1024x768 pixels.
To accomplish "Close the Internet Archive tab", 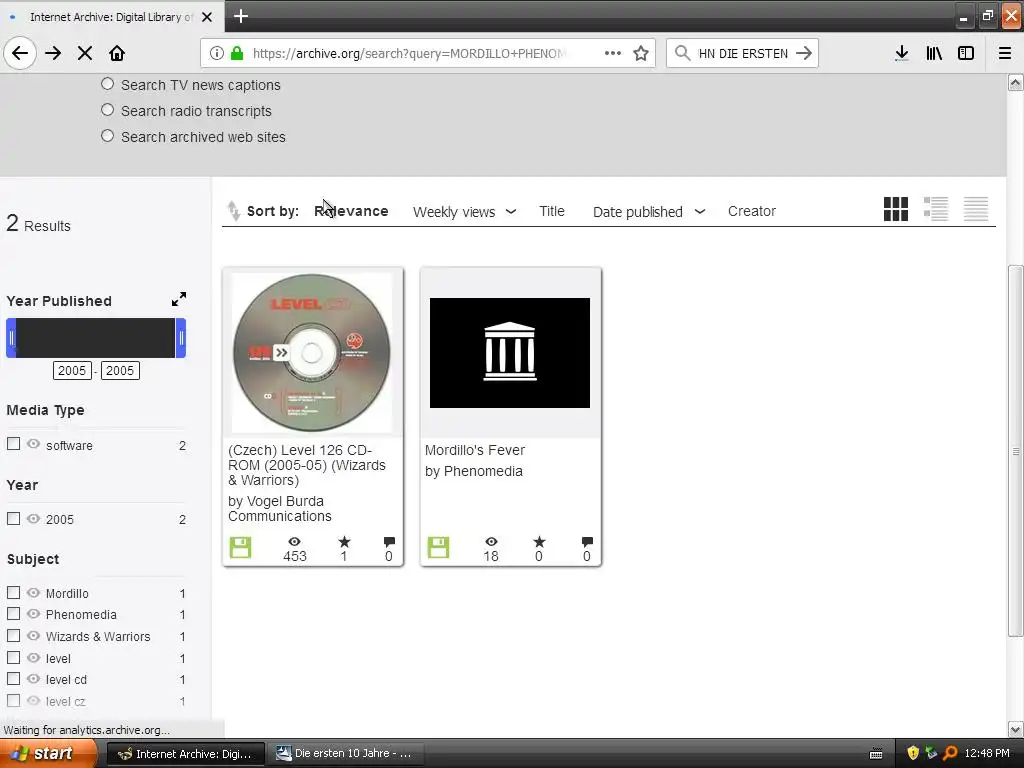I will coord(207,17).
